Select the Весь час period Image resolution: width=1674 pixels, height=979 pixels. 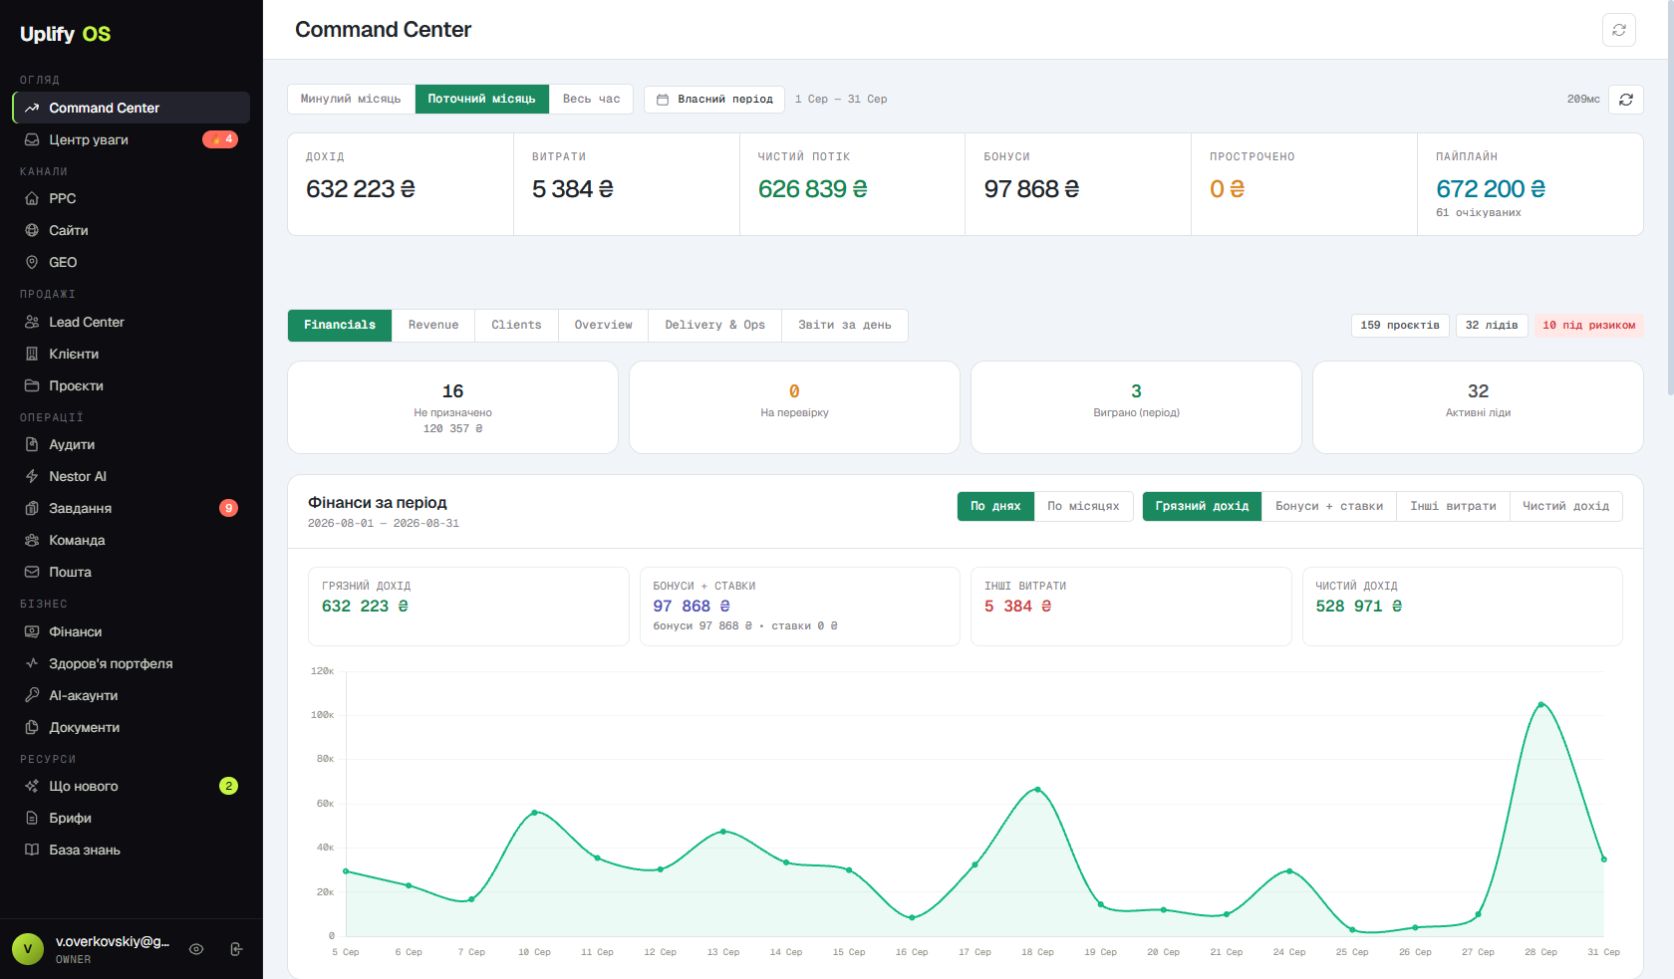(x=591, y=99)
